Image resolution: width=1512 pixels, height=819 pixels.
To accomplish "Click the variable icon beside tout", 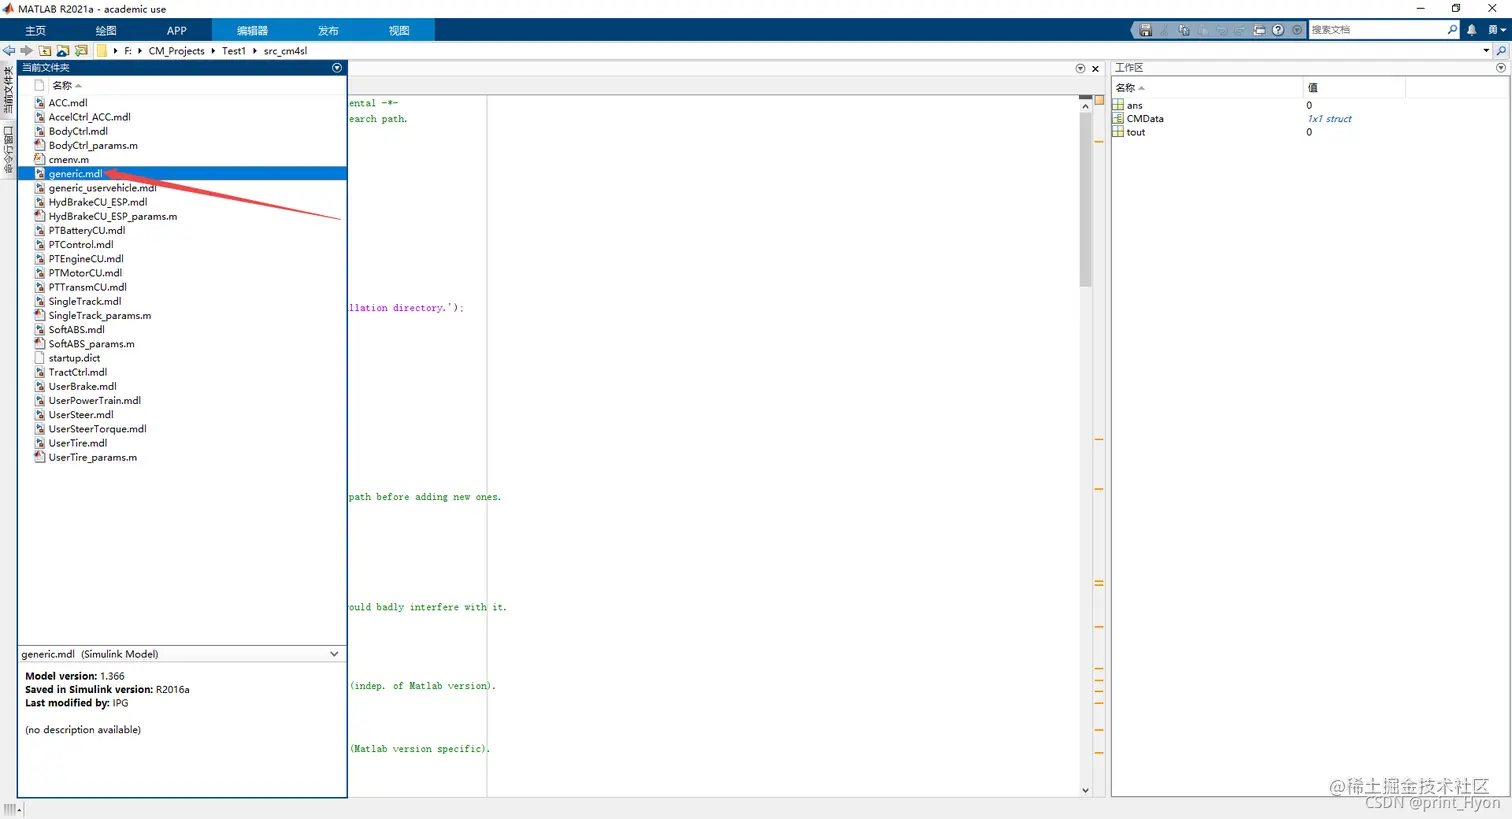I will tap(1118, 132).
